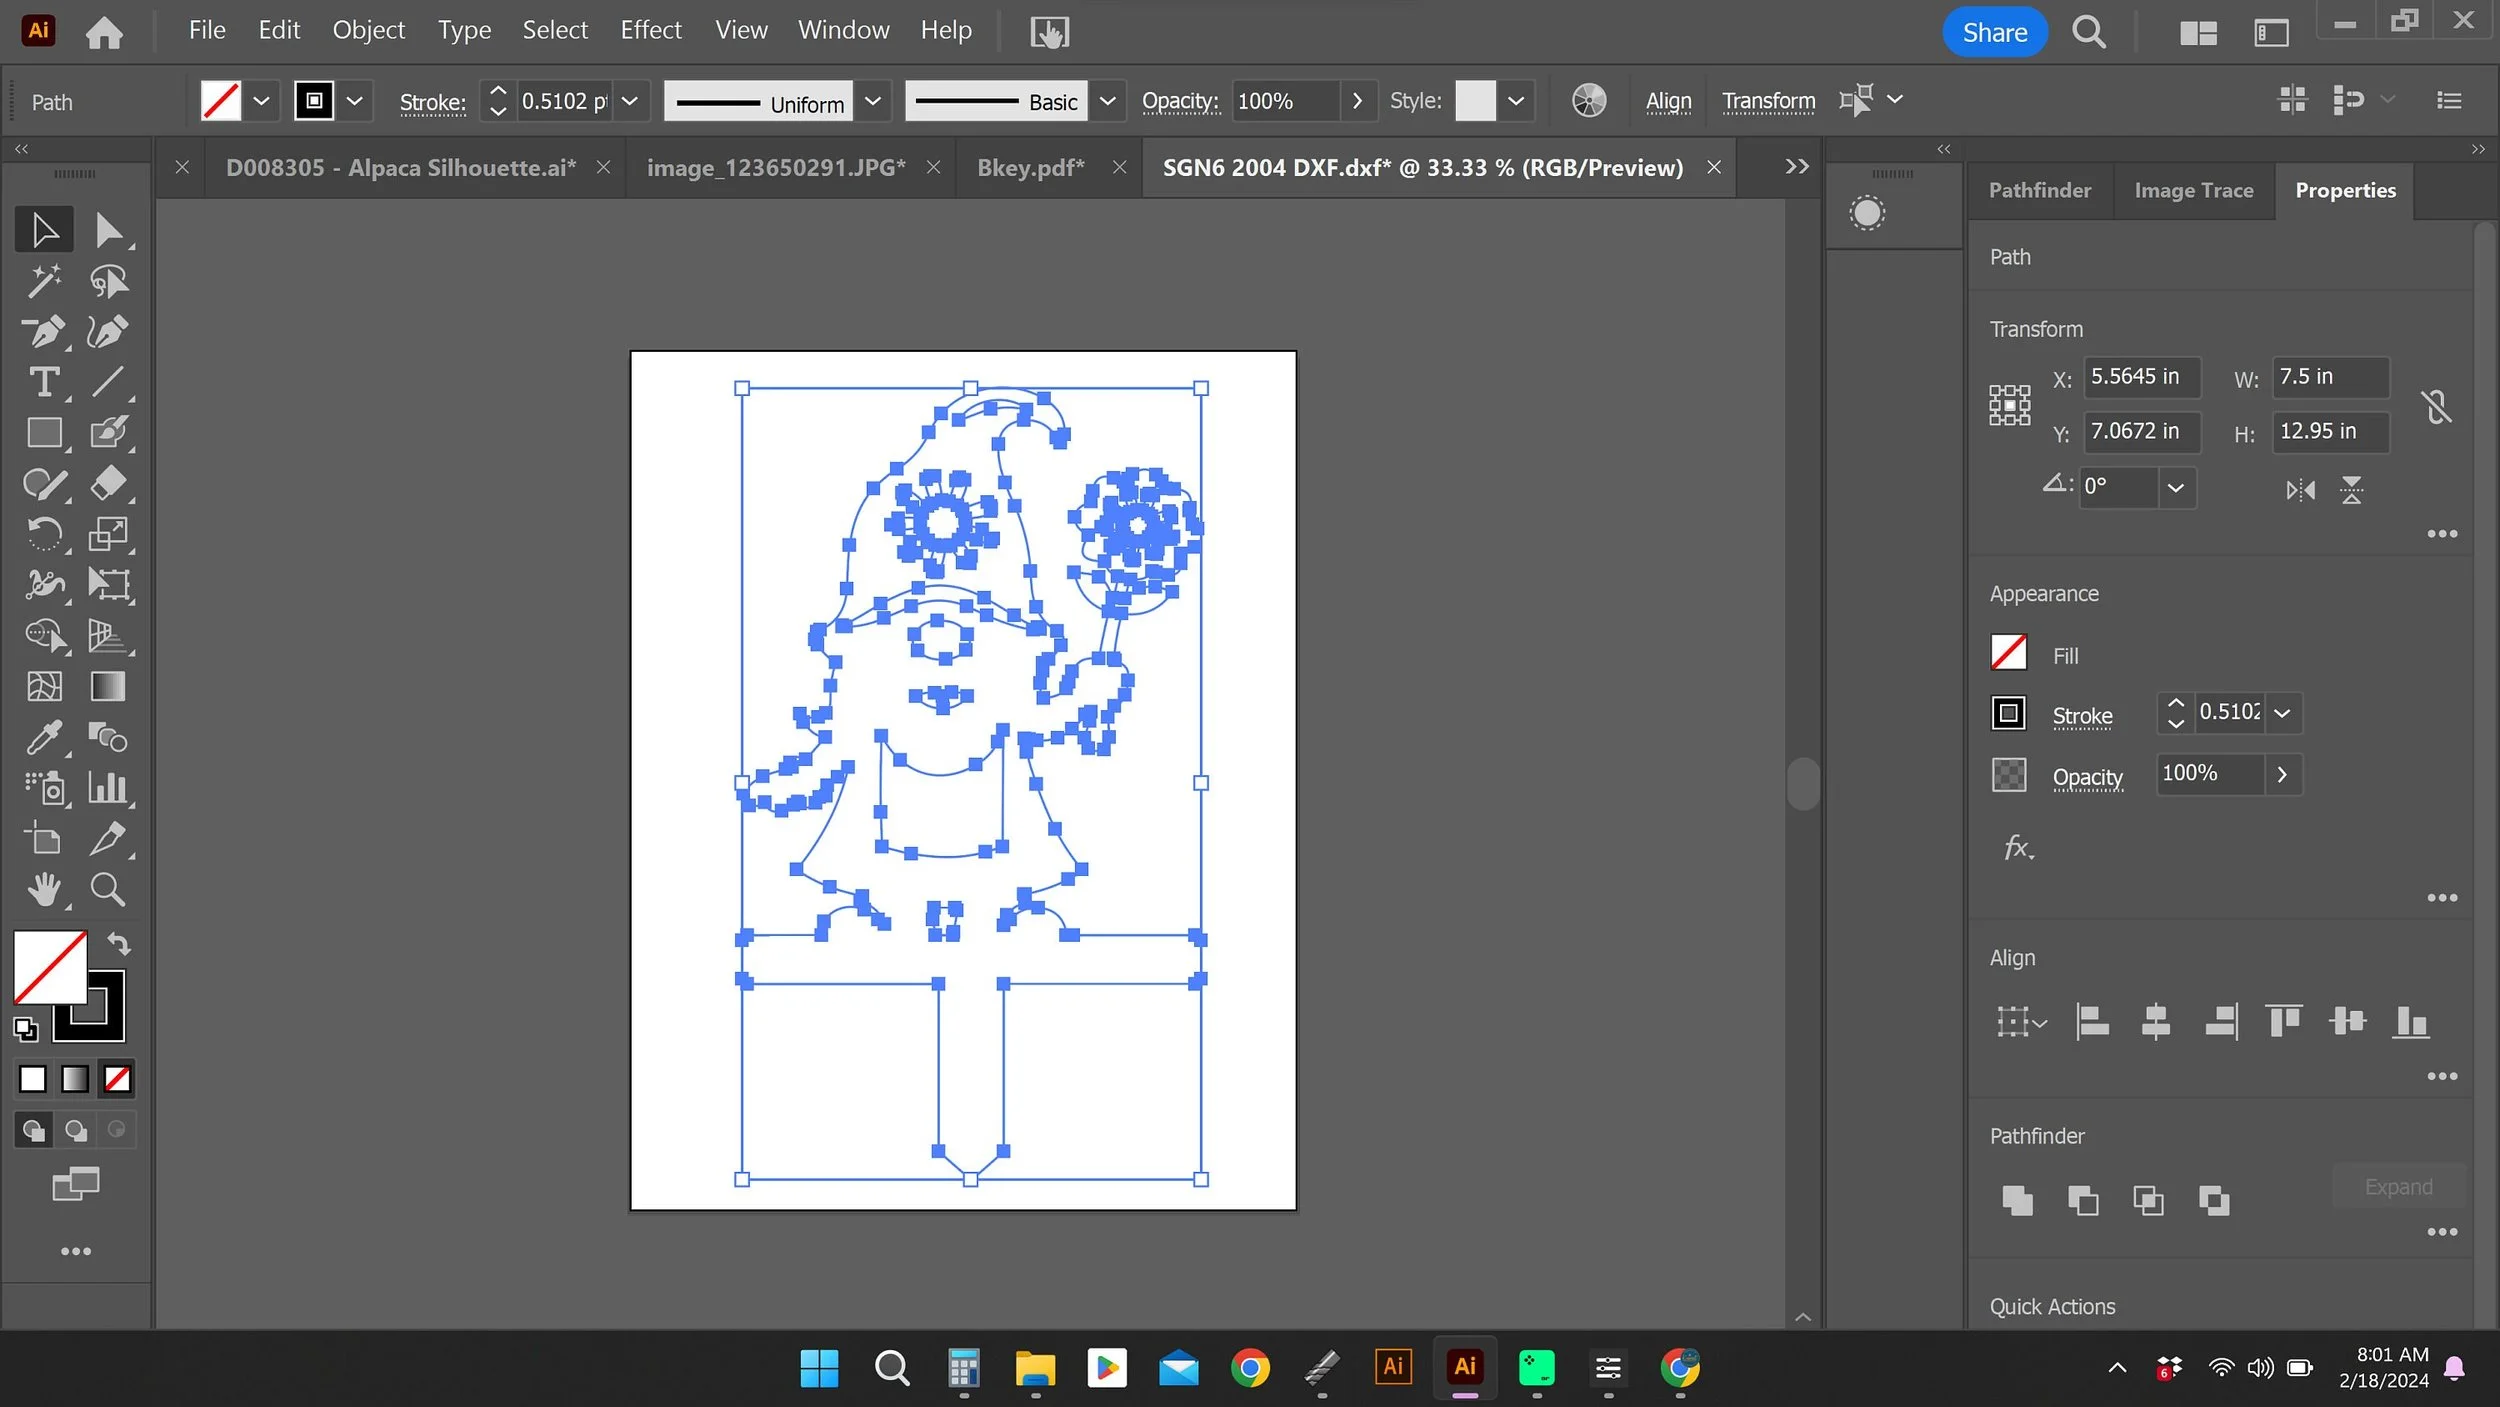Pick the Eyedropper tool
This screenshot has width=2500, height=1407.
[x=43, y=738]
